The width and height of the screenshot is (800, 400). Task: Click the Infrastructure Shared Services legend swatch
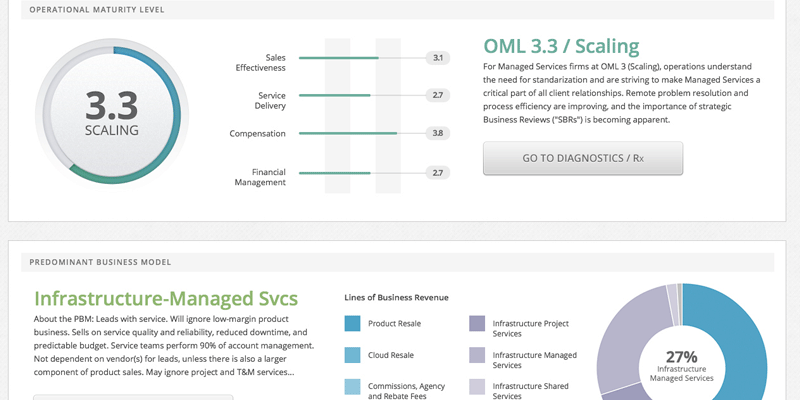point(477,387)
